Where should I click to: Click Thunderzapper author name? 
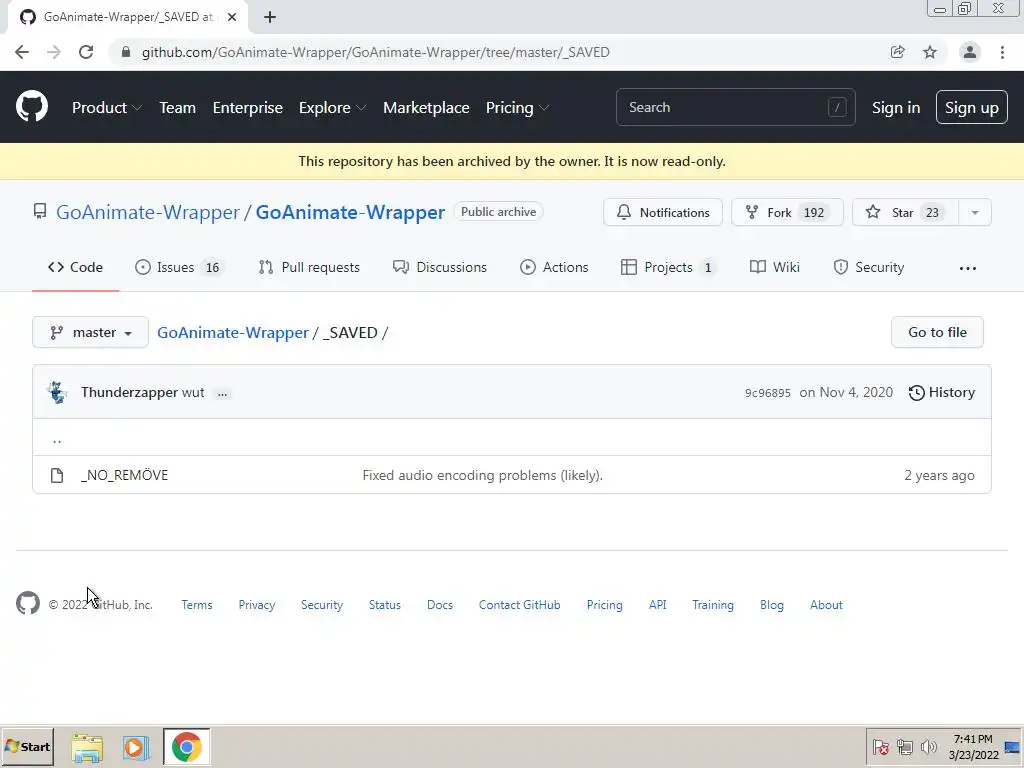click(129, 392)
